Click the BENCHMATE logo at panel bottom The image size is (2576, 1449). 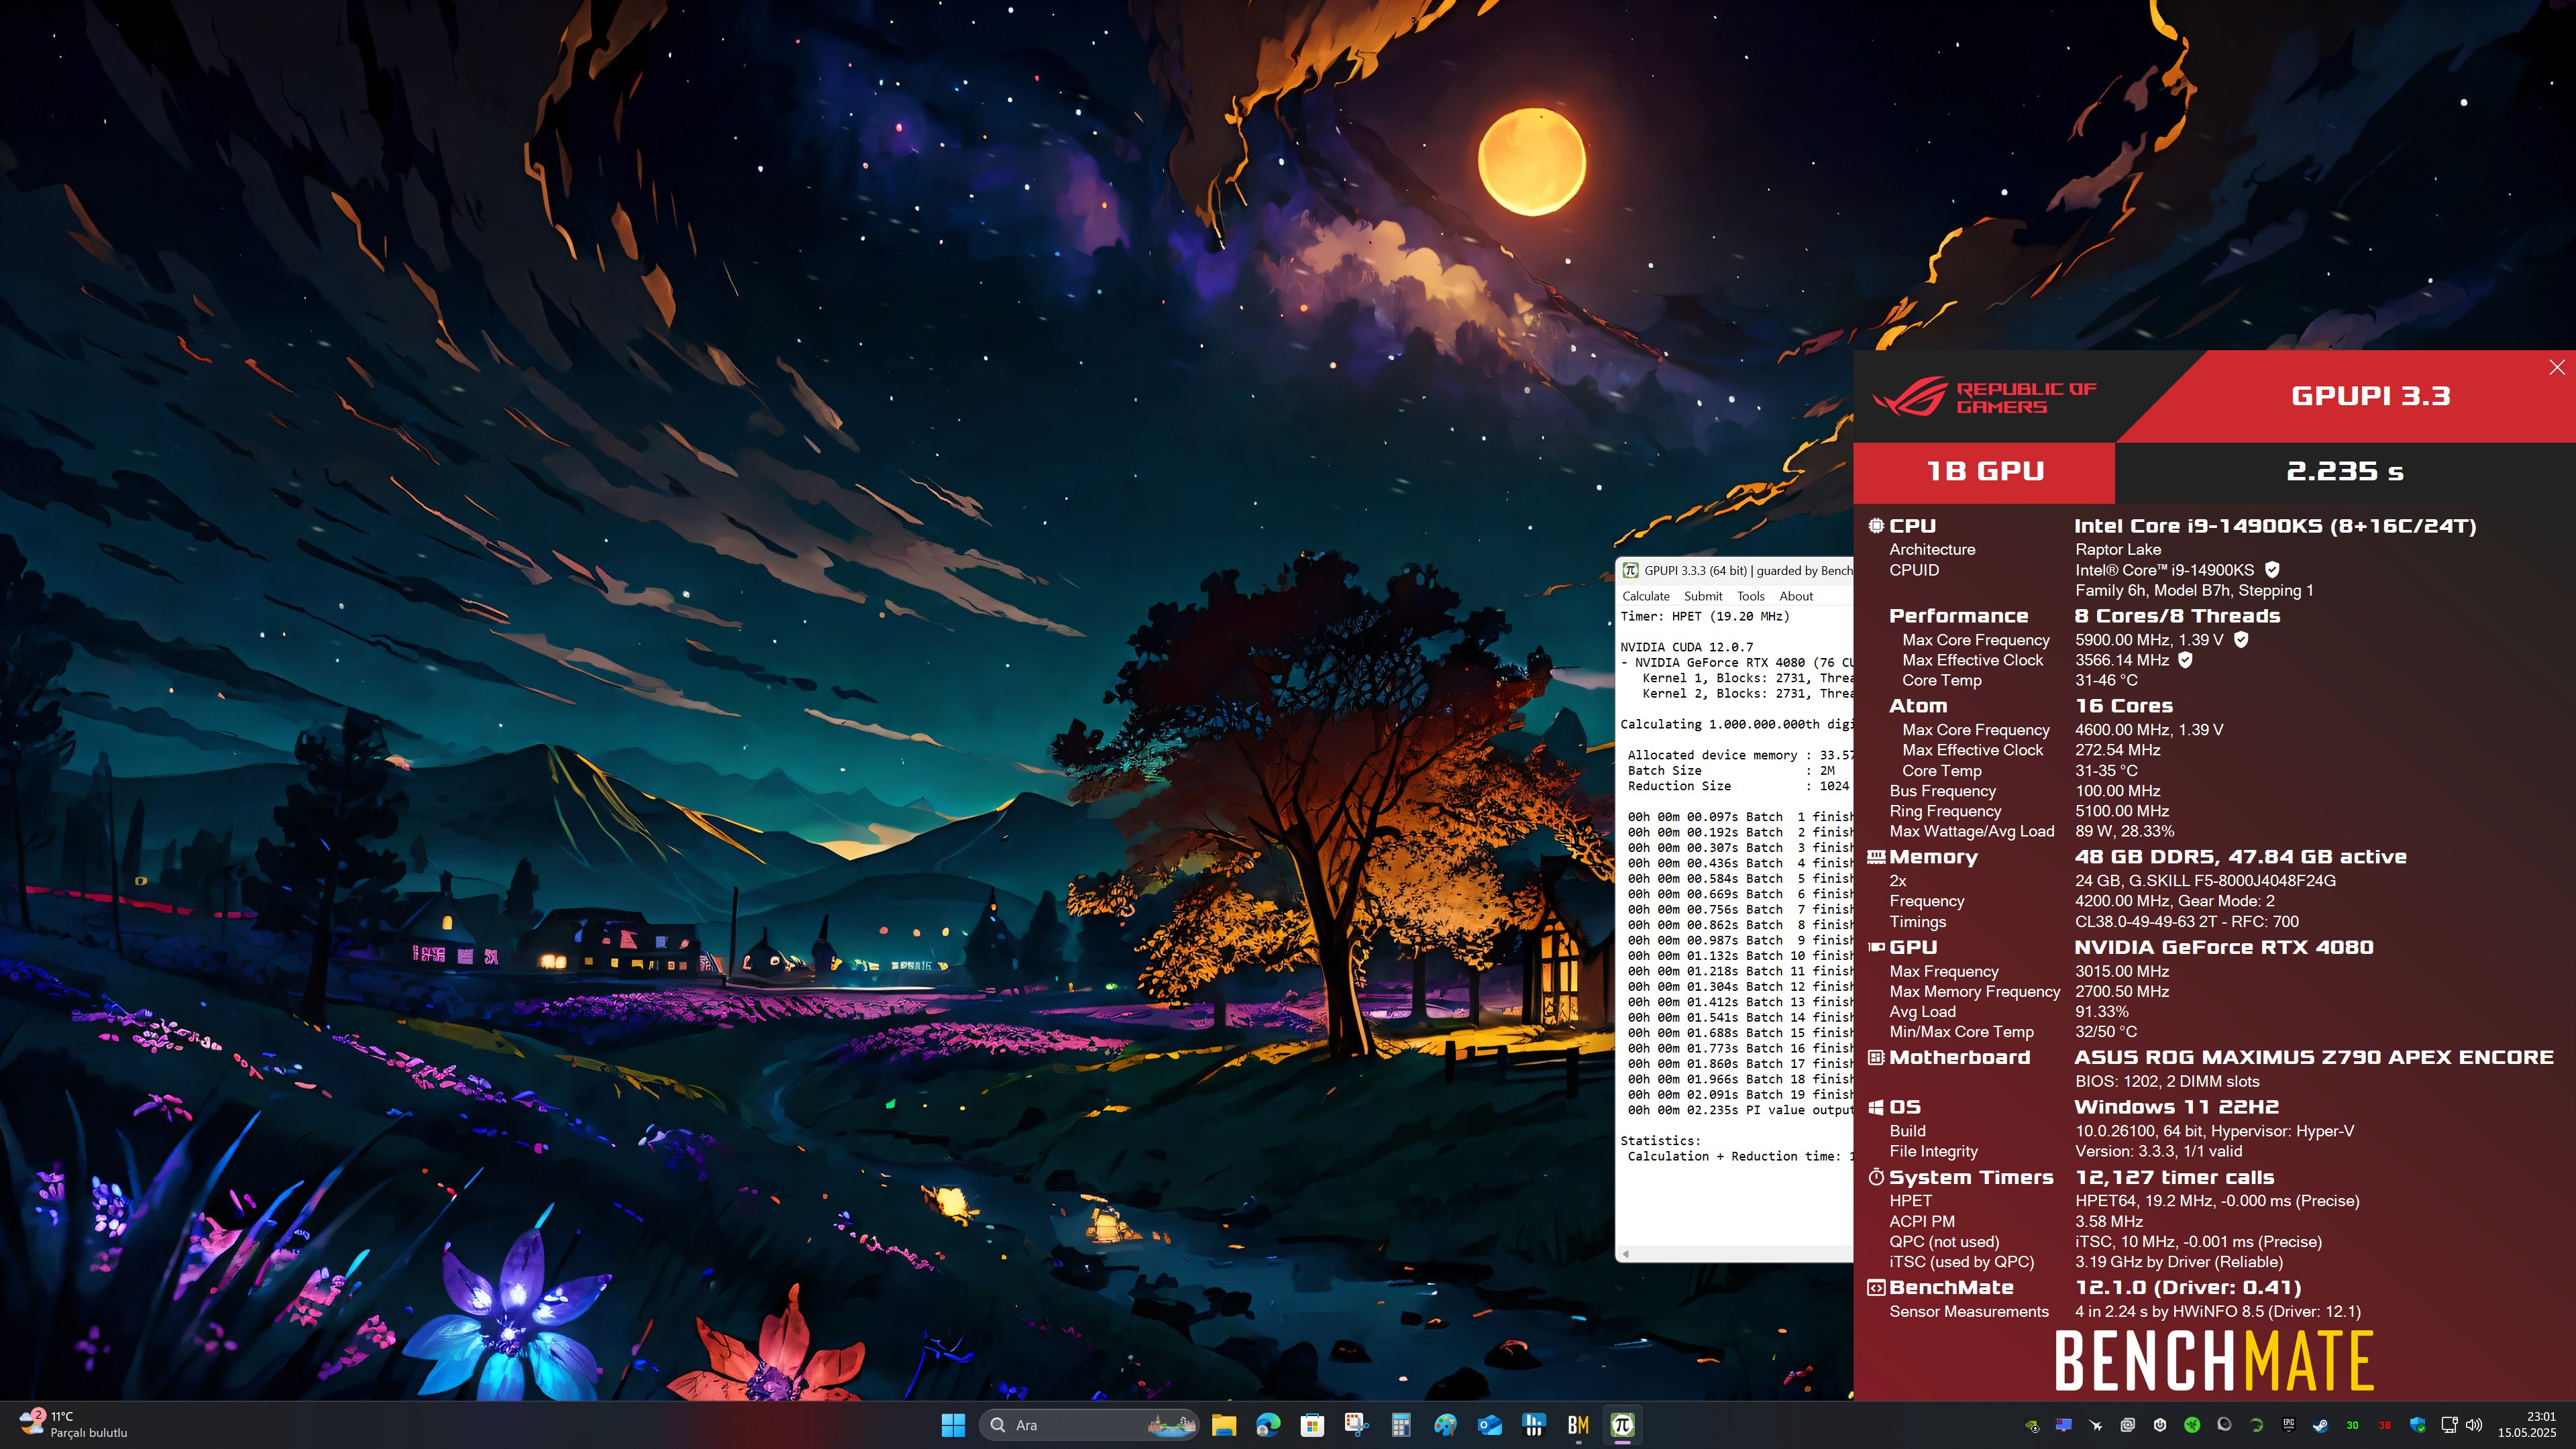coord(2214,1360)
